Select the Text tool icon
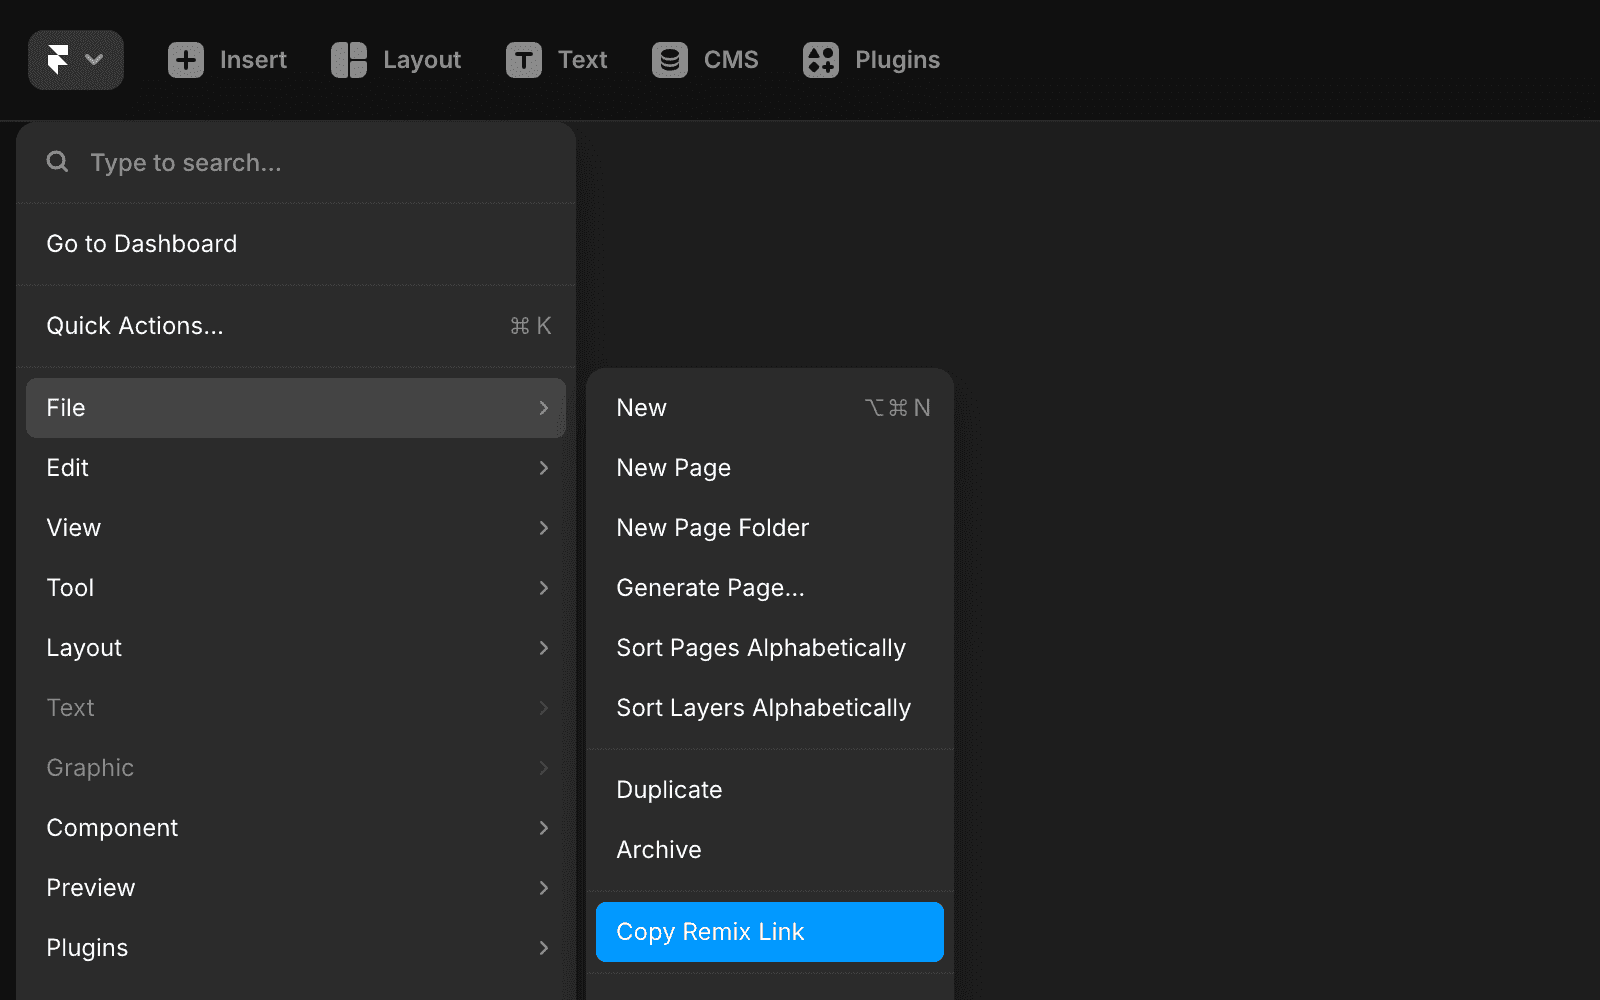Image resolution: width=1600 pixels, height=1000 pixels. pyautogui.click(x=524, y=60)
